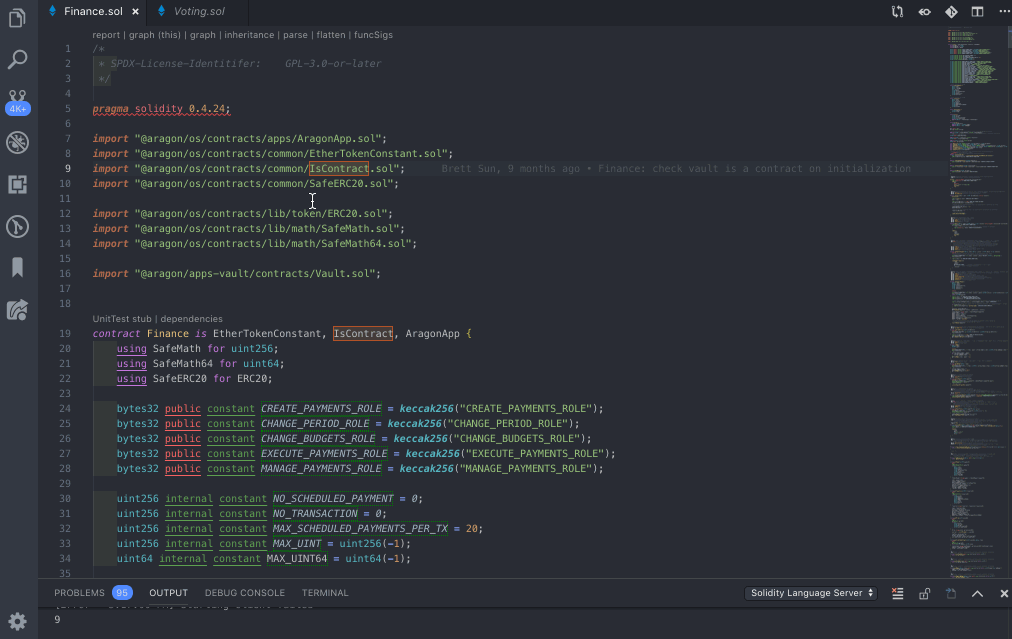This screenshot has height=639, width=1012.
Task: Open the editor more actions menu
Action: (x=1004, y=11)
